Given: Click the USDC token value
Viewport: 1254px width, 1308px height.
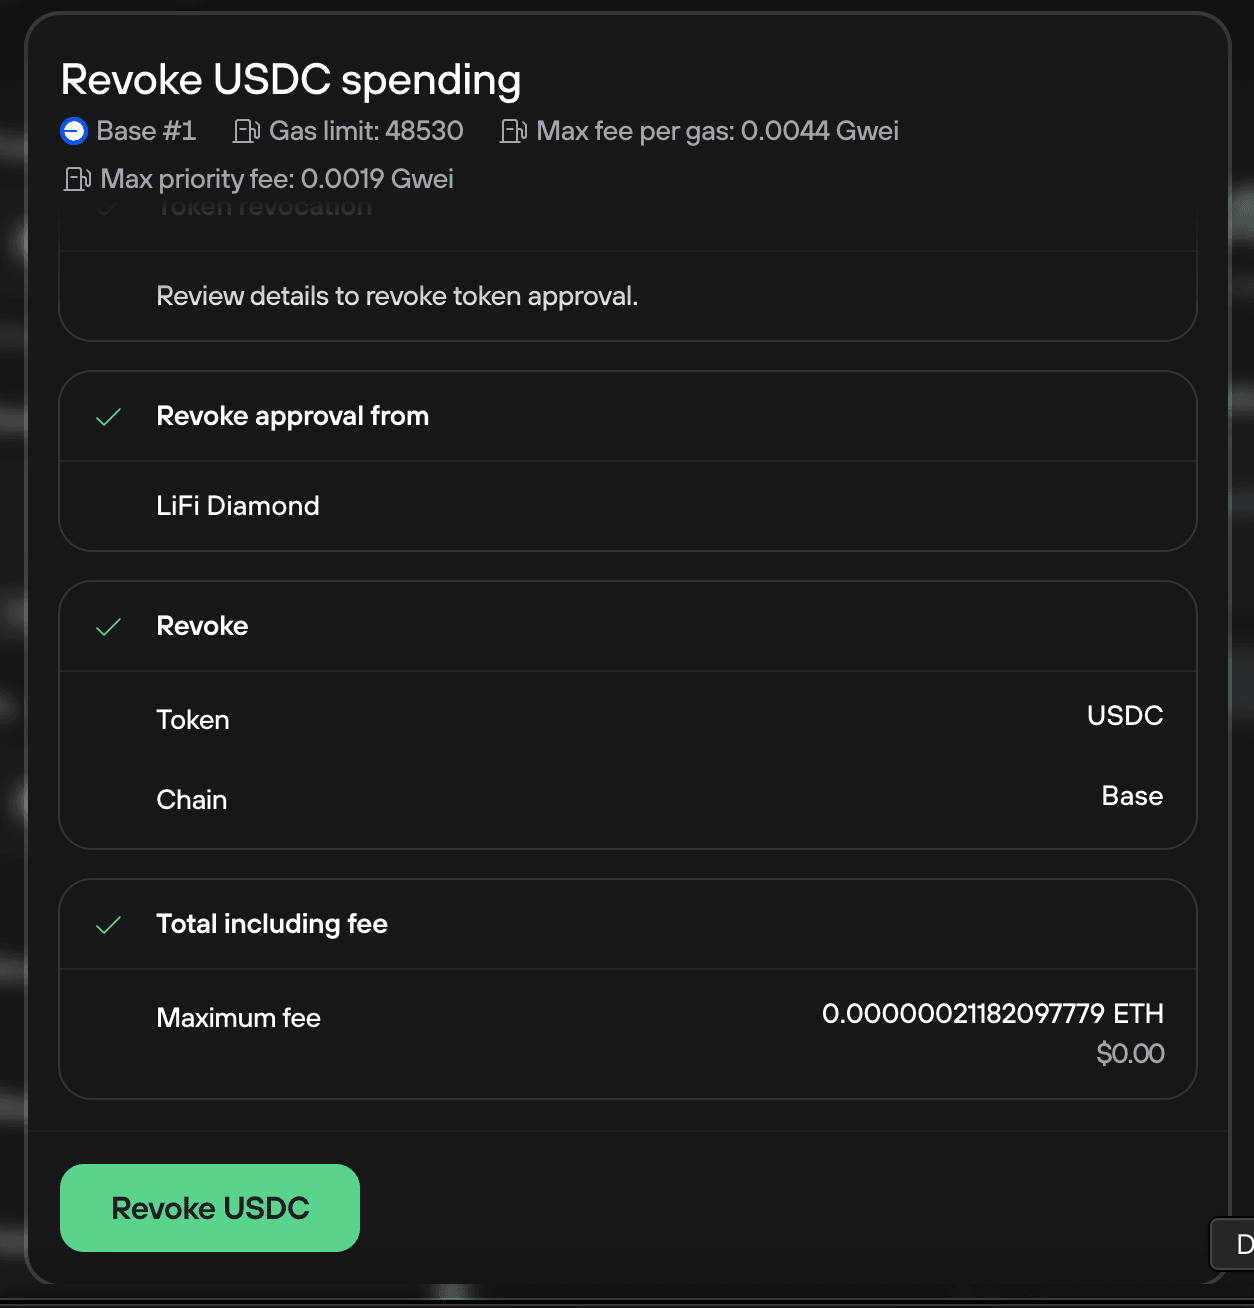Looking at the screenshot, I should click(x=1124, y=716).
